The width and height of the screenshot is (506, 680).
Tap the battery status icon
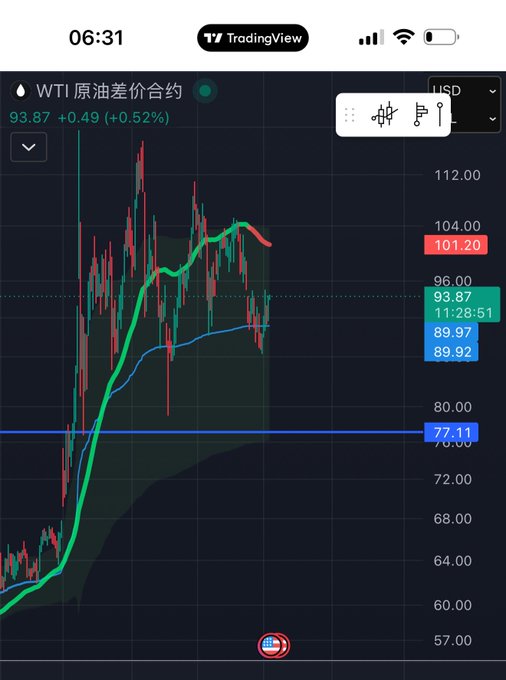pyautogui.click(x=441, y=37)
